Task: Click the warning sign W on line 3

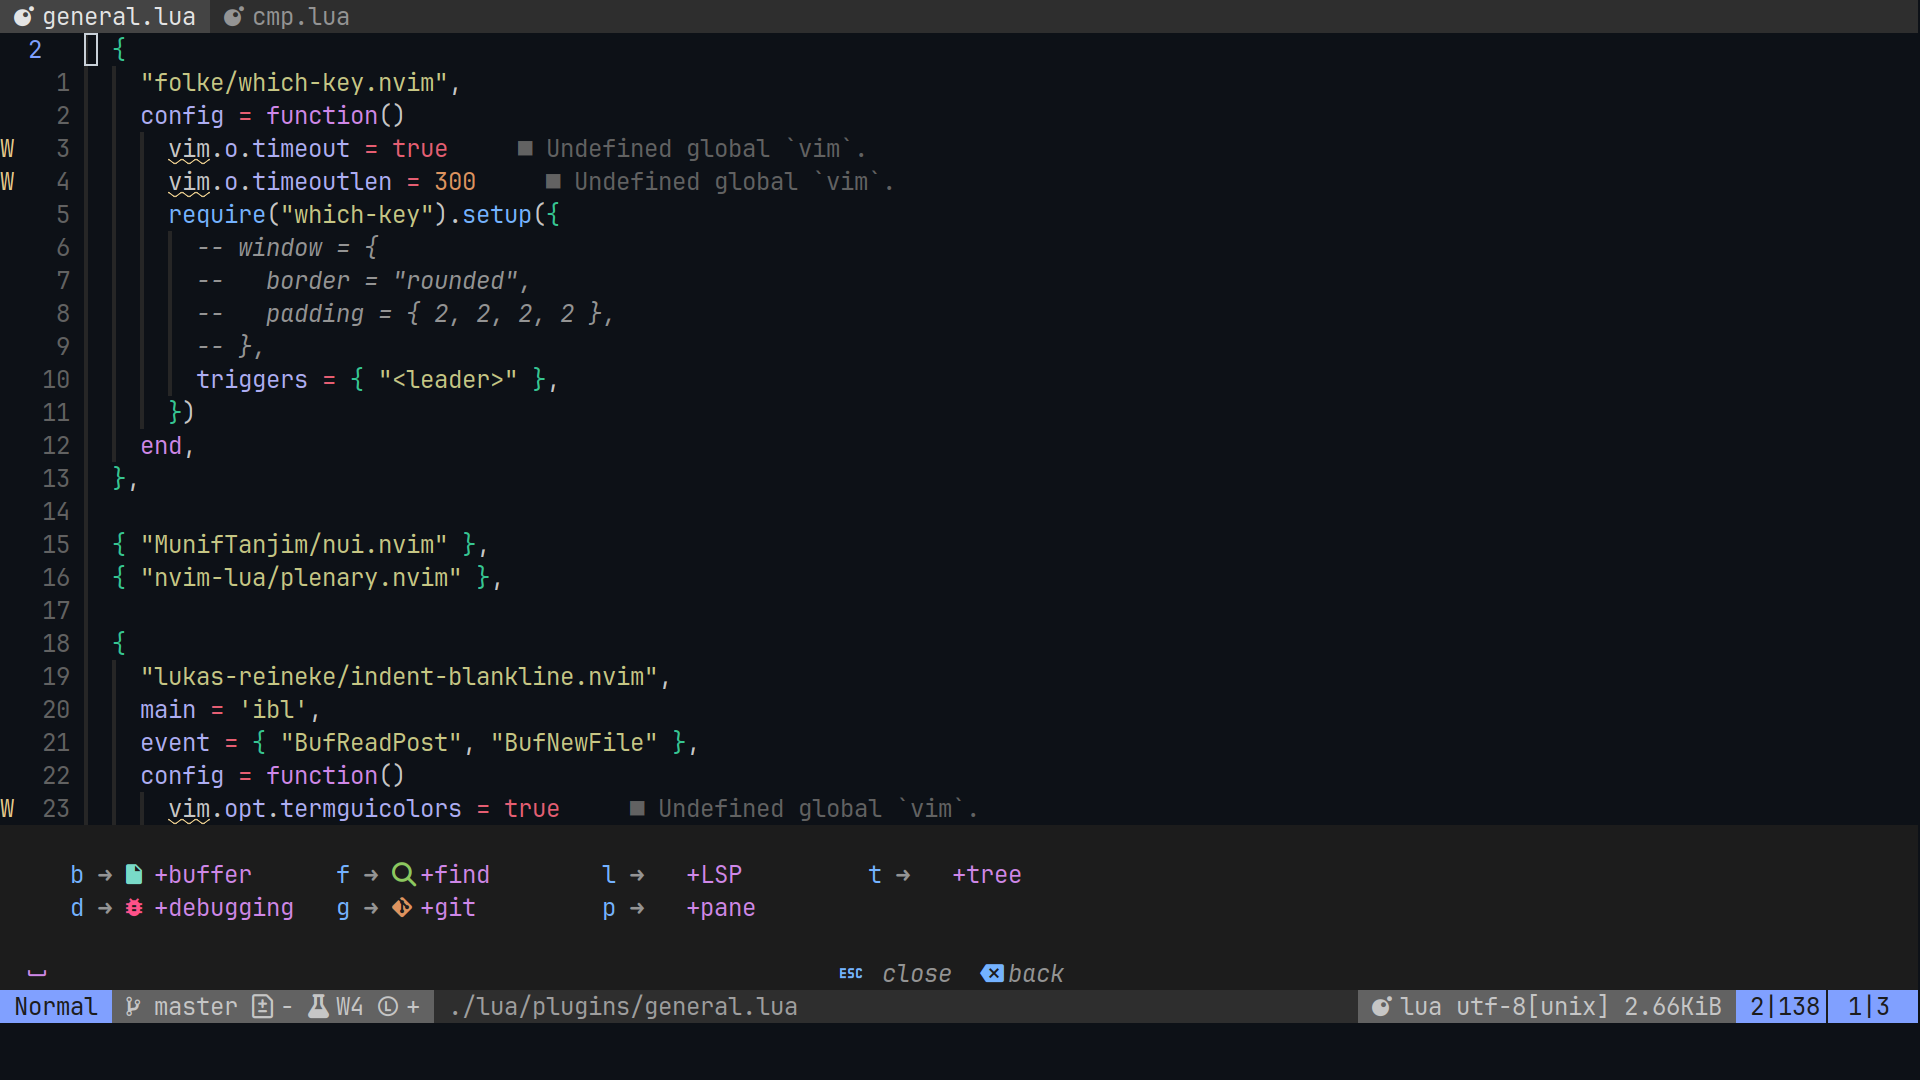Action: 8,149
